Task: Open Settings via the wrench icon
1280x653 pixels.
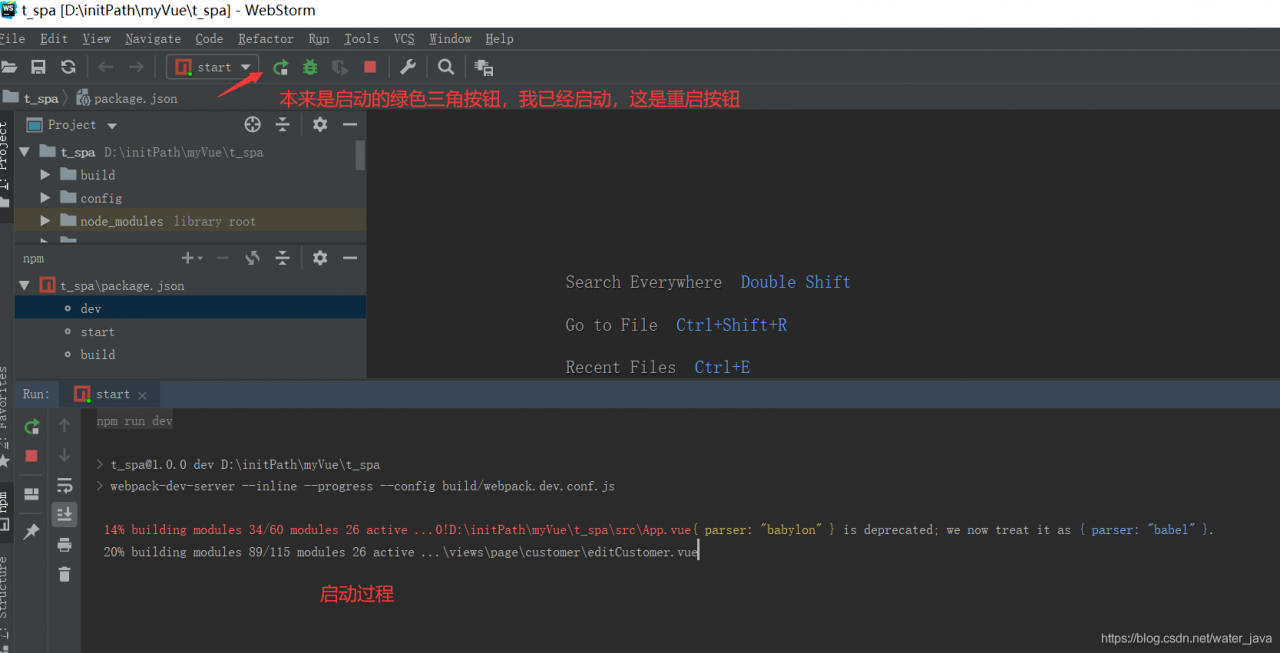Action: coord(408,67)
